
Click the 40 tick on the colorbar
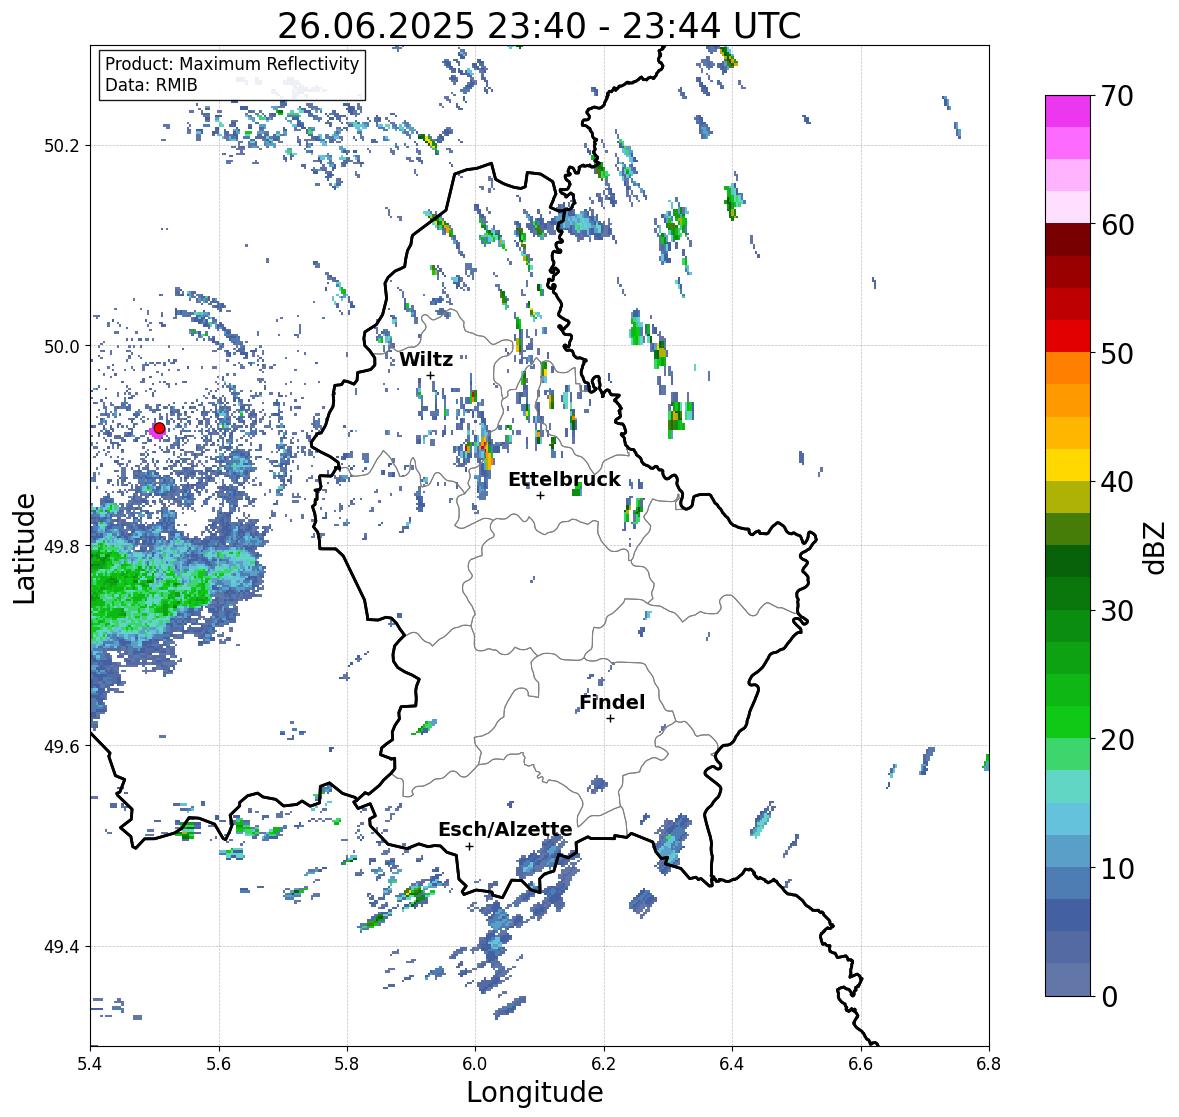tap(1117, 482)
